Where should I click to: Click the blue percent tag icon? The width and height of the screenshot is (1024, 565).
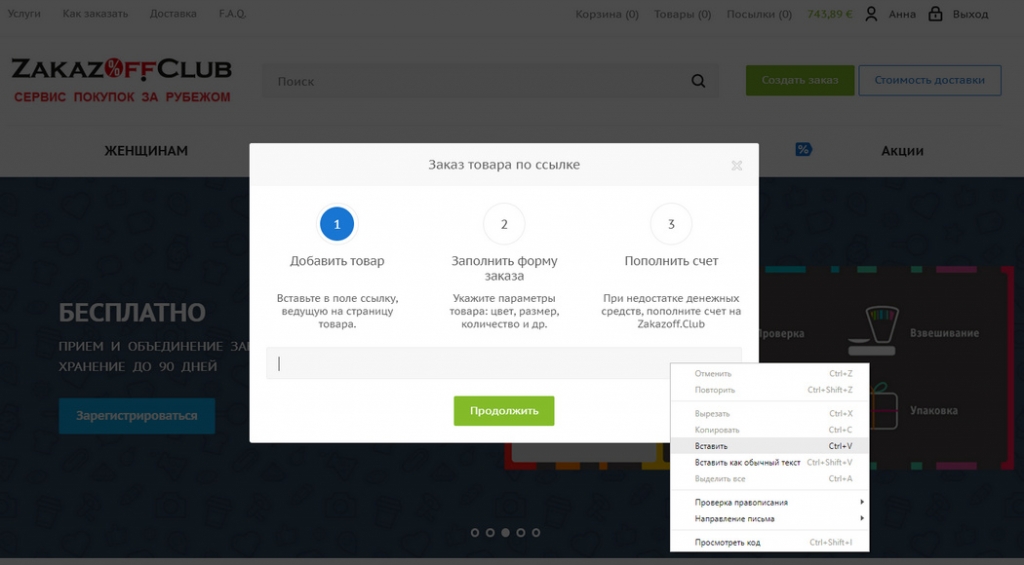[803, 150]
